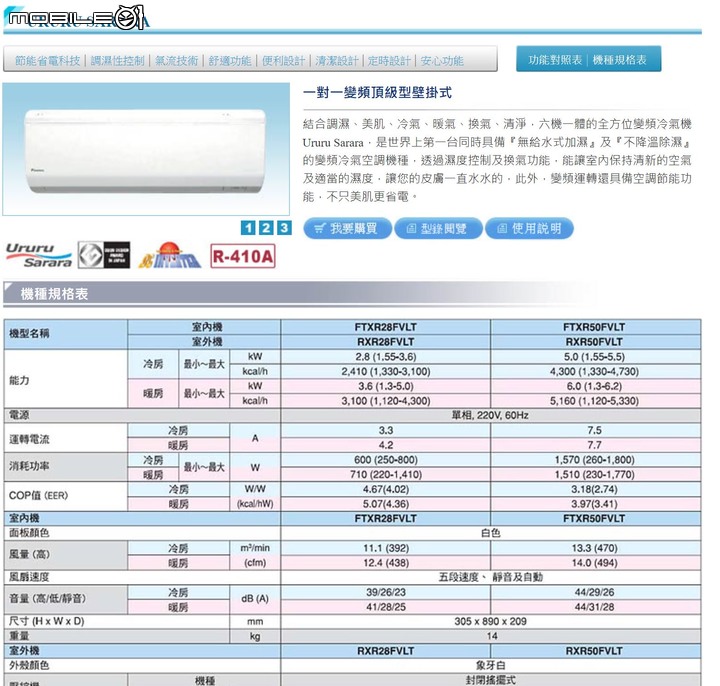Viewport: 720px width, 686px height.
Task: Click the cooling value 5.0 (1.55-5.5)
Action: click(x=594, y=357)
